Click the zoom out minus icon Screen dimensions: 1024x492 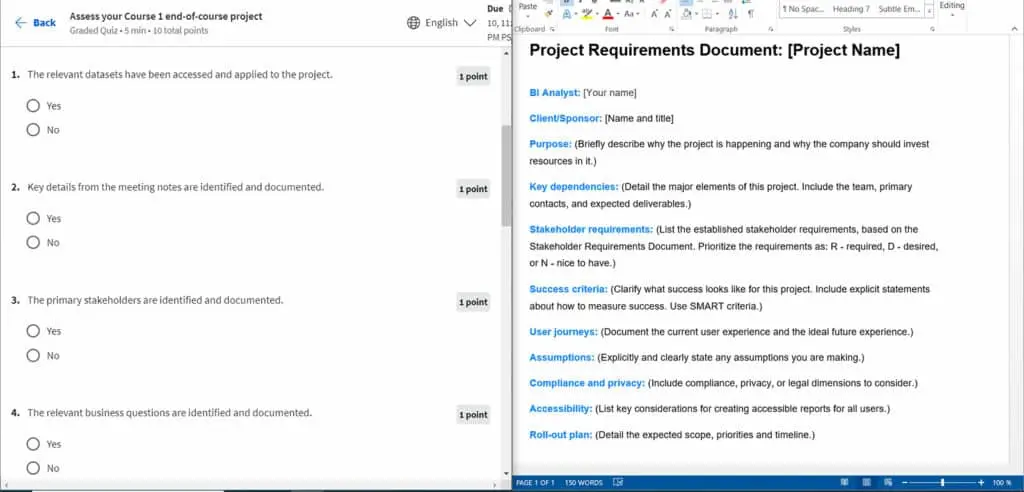[905, 483]
